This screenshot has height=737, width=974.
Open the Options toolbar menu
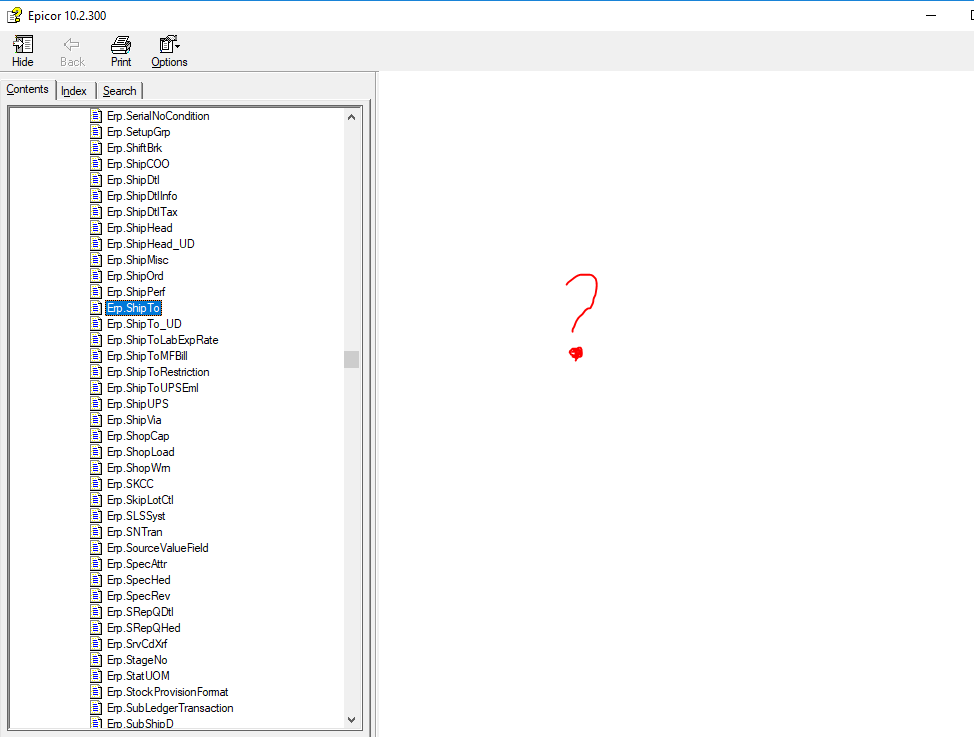169,51
